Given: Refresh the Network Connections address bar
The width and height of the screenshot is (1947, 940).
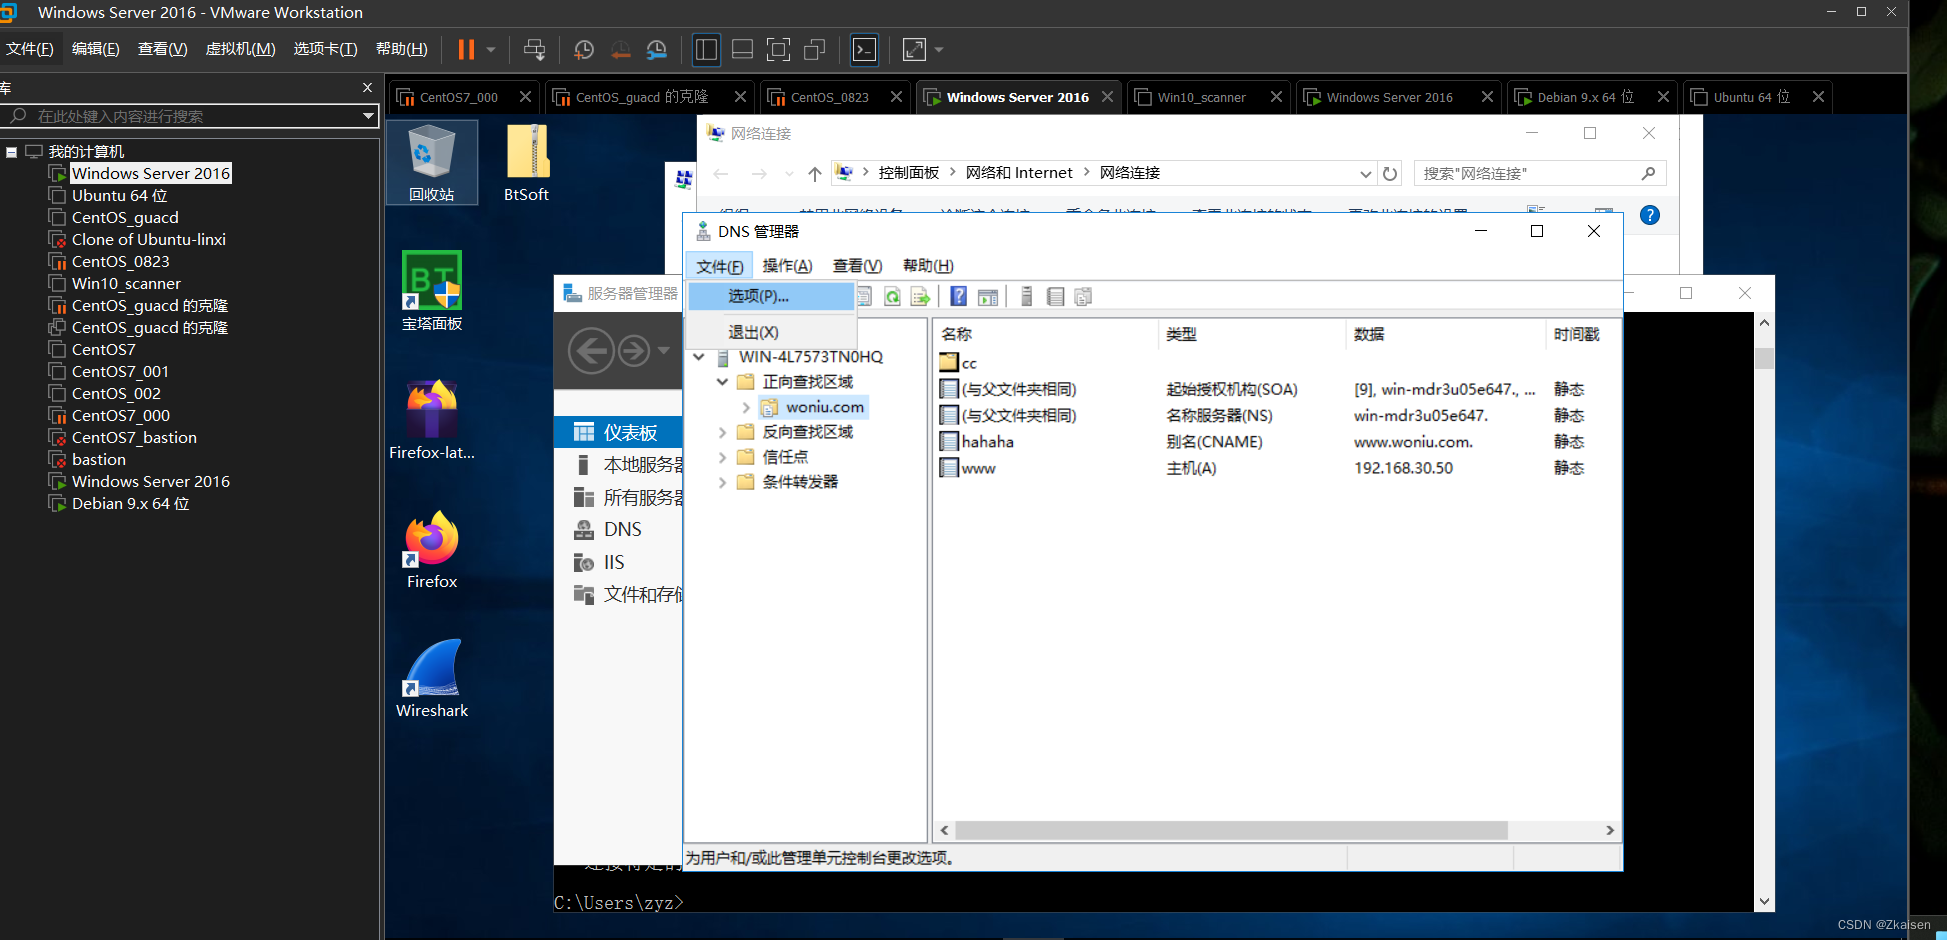Looking at the screenshot, I should click(x=1390, y=174).
